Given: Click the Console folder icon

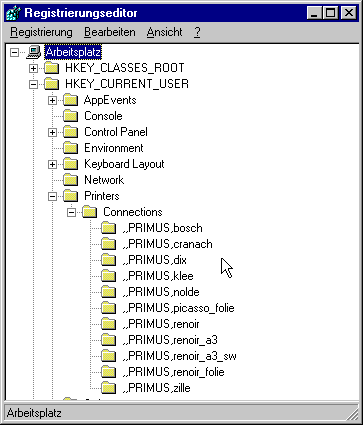Looking at the screenshot, I should pyautogui.click(x=71, y=116).
